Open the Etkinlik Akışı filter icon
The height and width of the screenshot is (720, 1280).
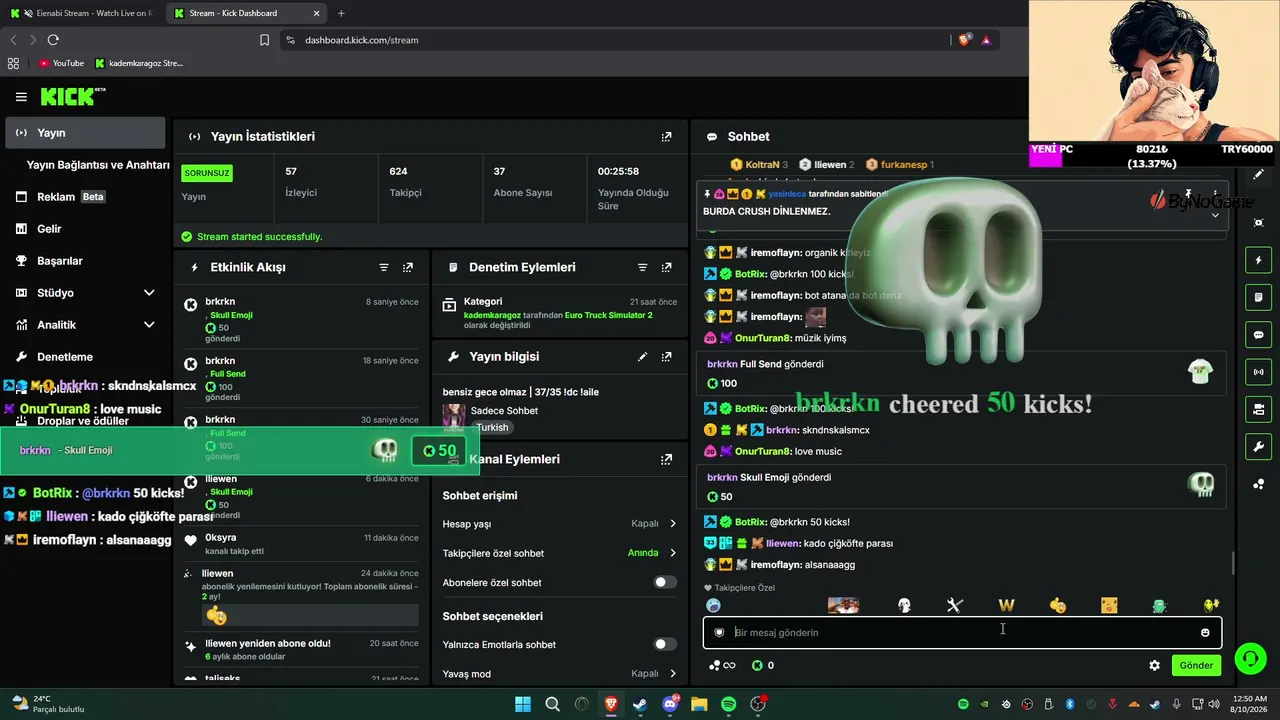click(x=384, y=267)
